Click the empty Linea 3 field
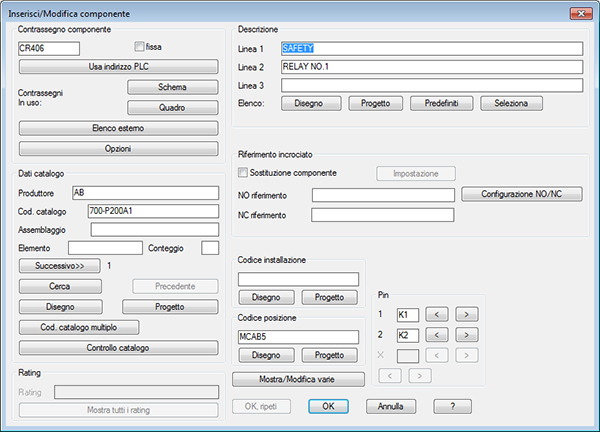The width and height of the screenshot is (600, 432). click(432, 85)
